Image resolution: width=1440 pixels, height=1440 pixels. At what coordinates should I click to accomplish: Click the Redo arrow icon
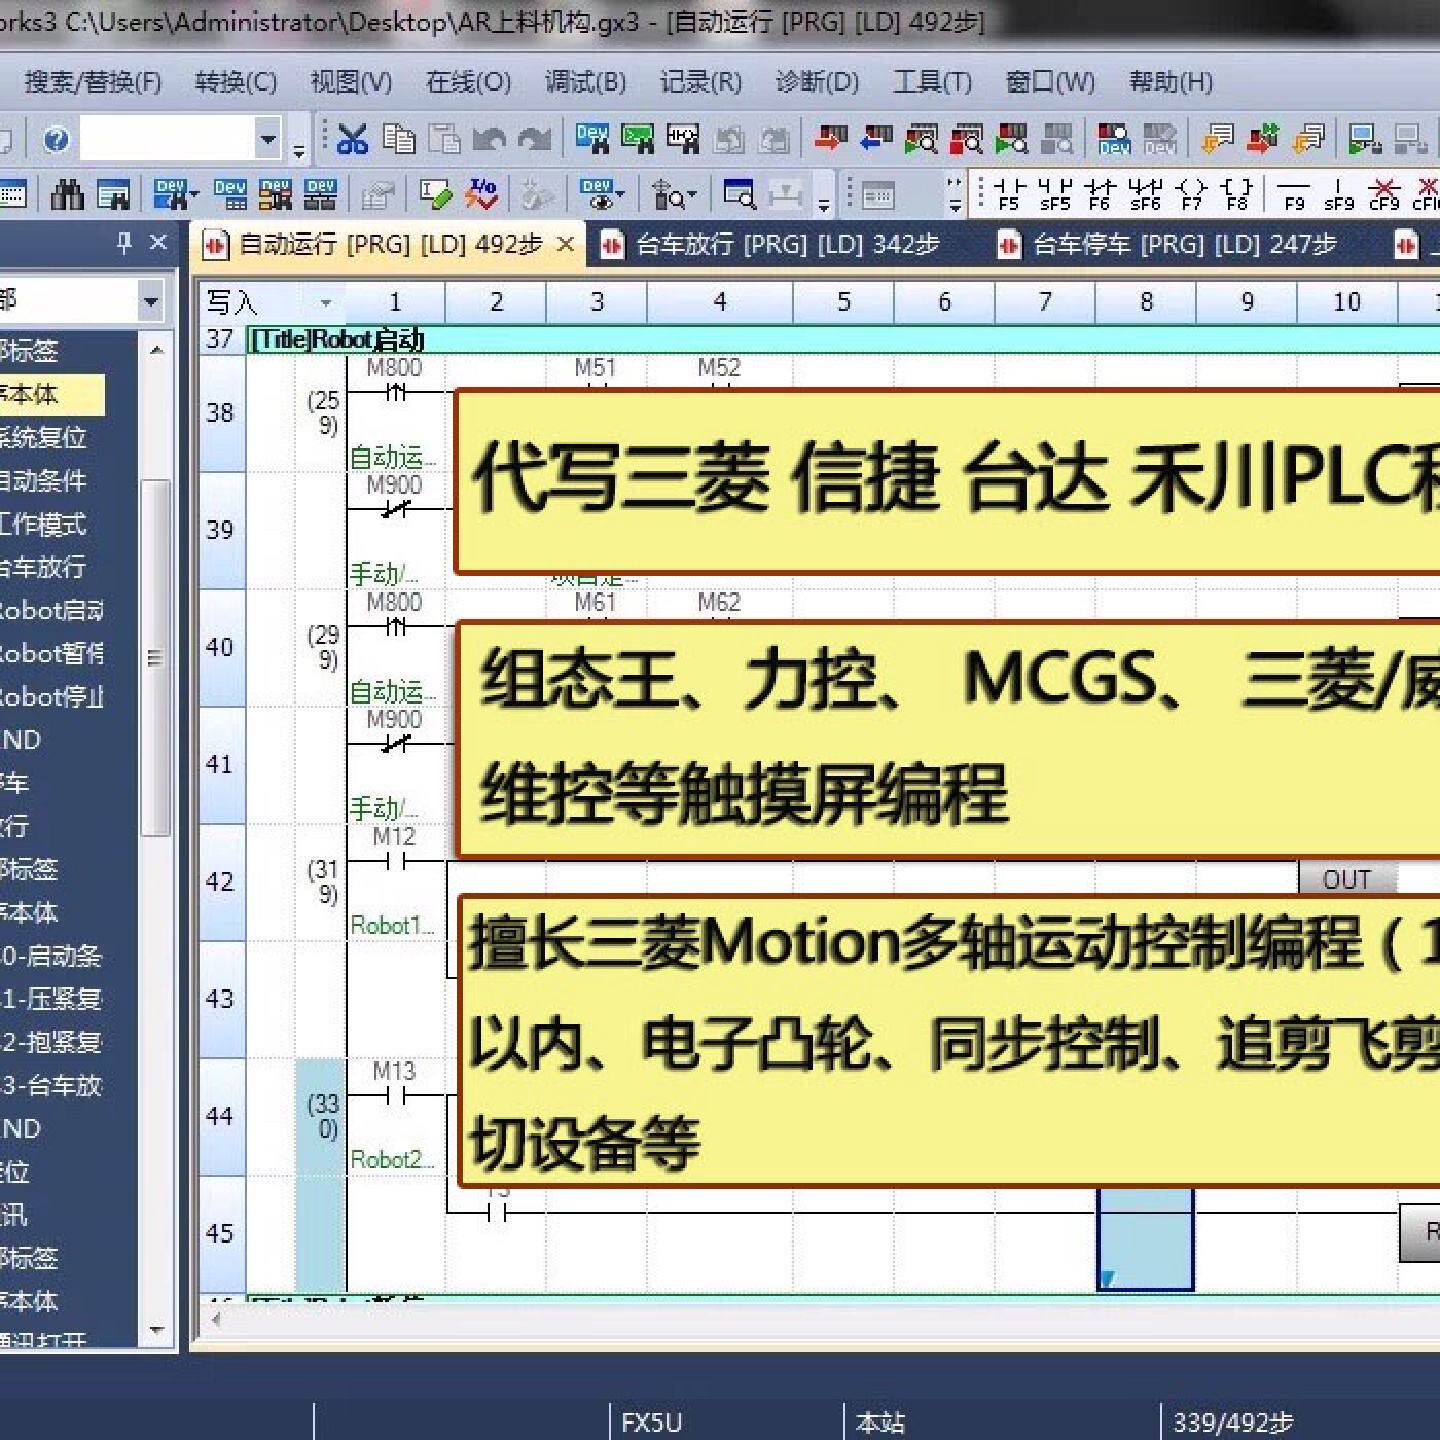click(x=535, y=139)
